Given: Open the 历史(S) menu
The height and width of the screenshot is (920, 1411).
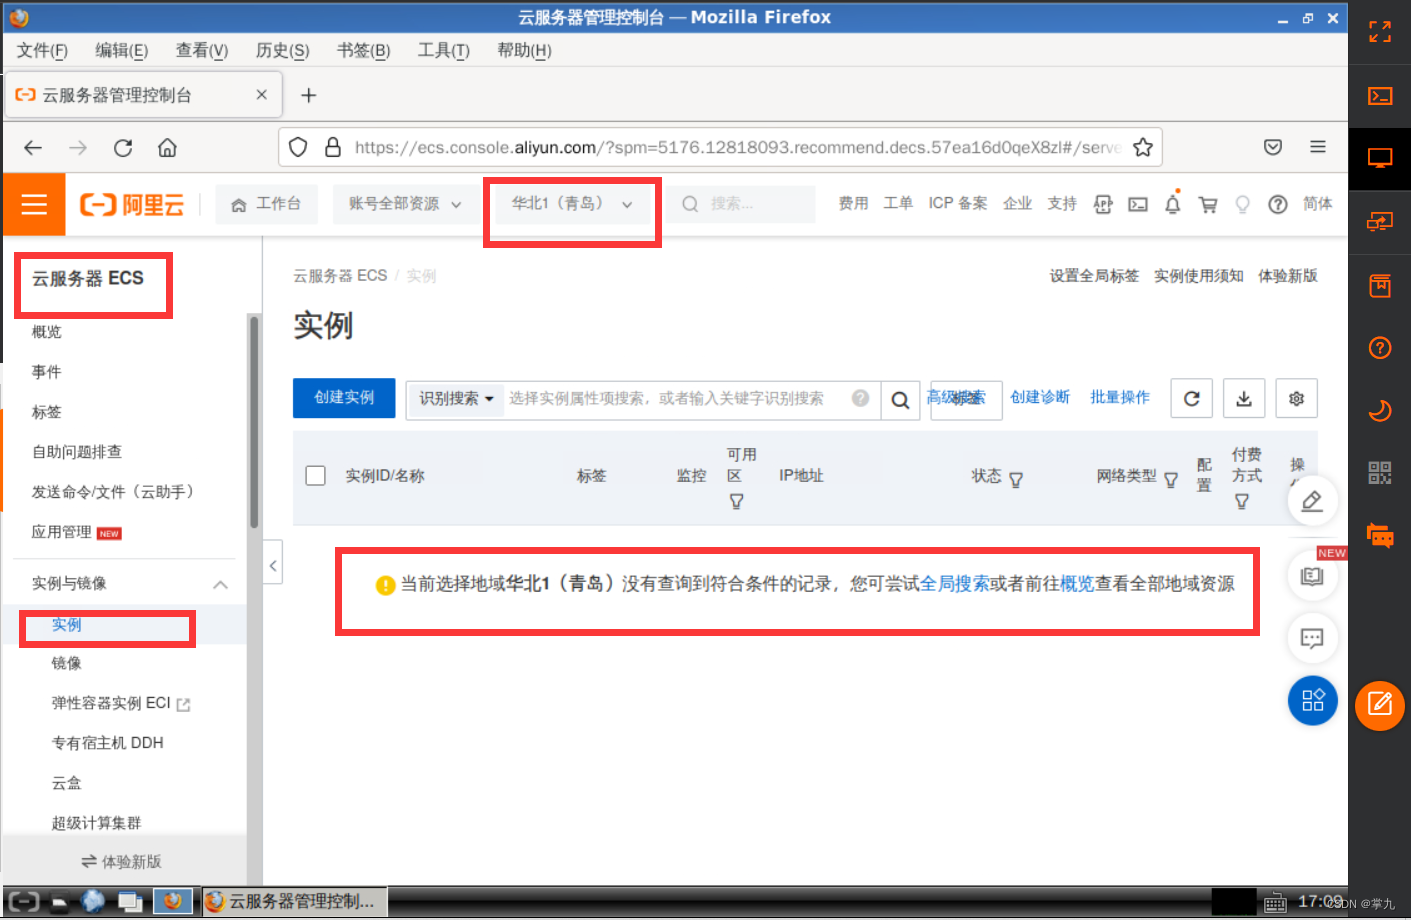Looking at the screenshot, I should (283, 50).
